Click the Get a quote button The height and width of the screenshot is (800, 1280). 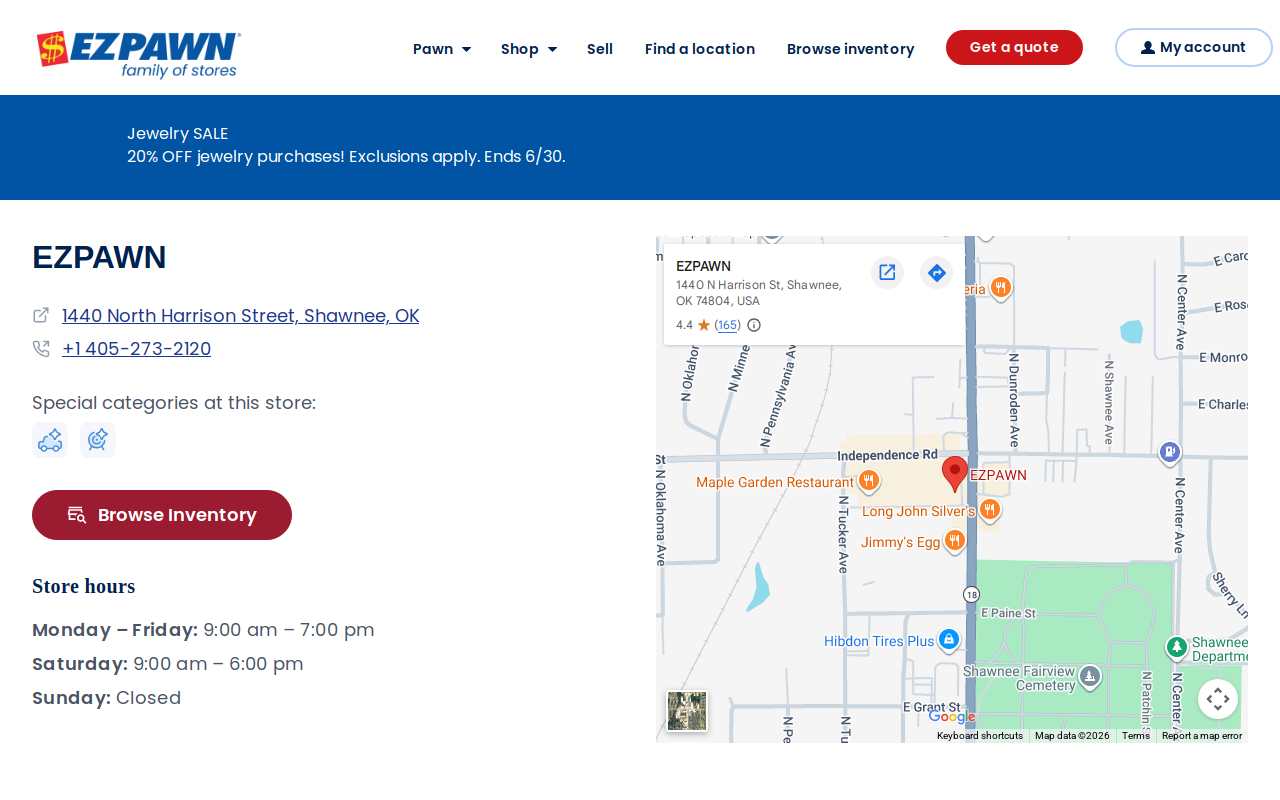tap(1014, 48)
